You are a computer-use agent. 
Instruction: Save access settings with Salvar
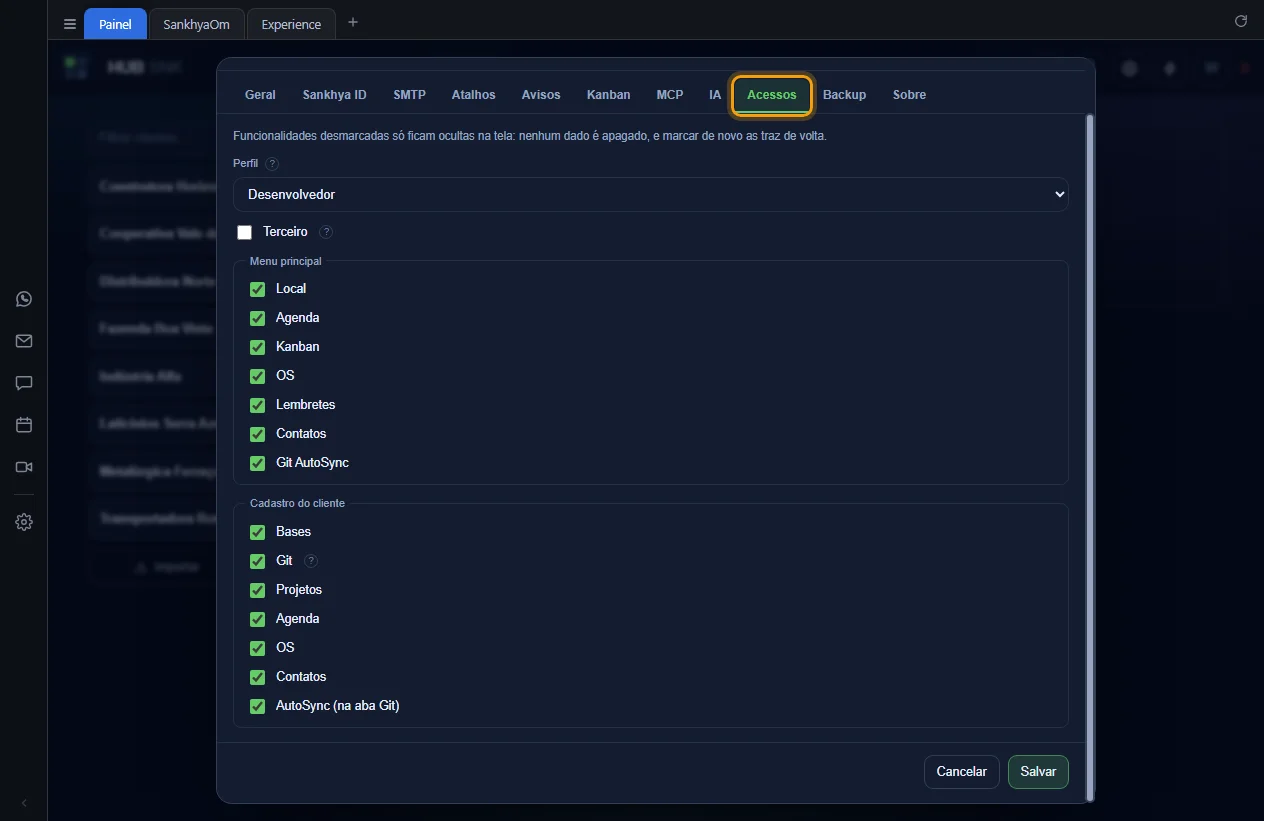coord(1039,772)
